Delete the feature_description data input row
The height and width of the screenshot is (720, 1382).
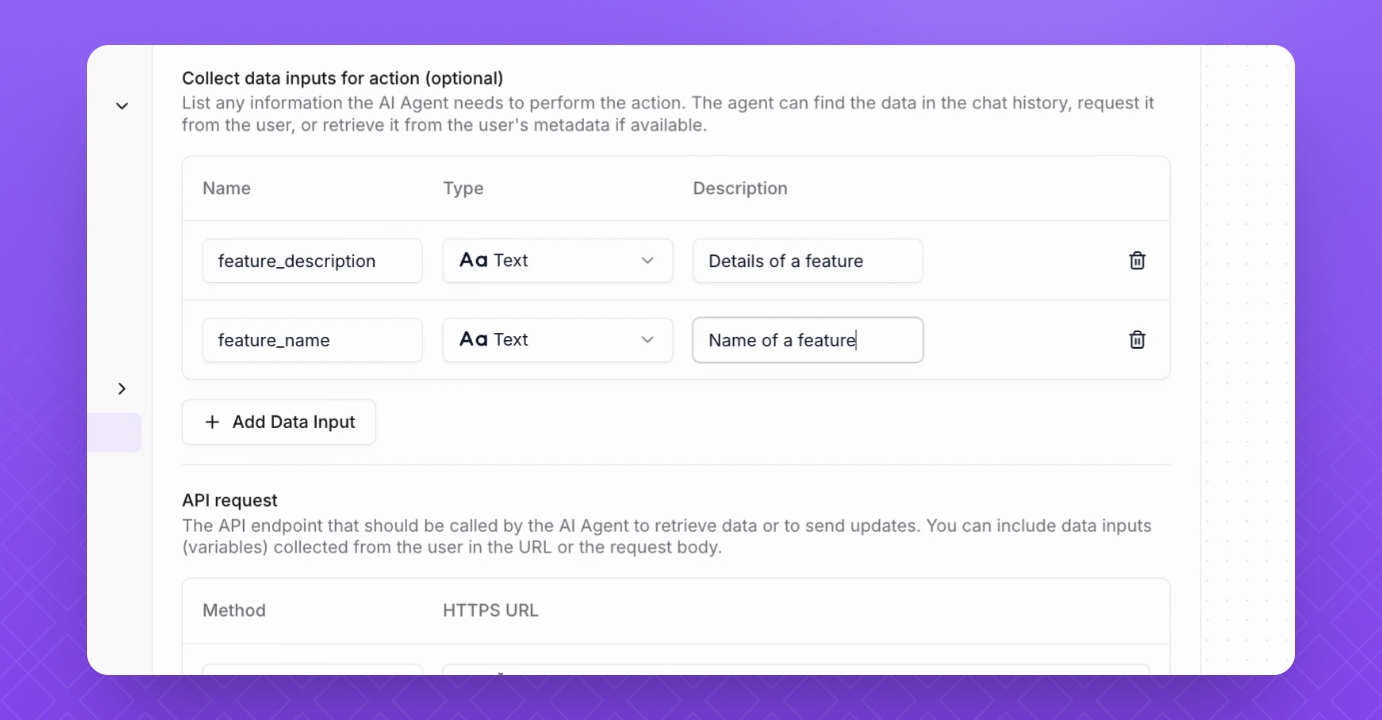pyautogui.click(x=1137, y=261)
